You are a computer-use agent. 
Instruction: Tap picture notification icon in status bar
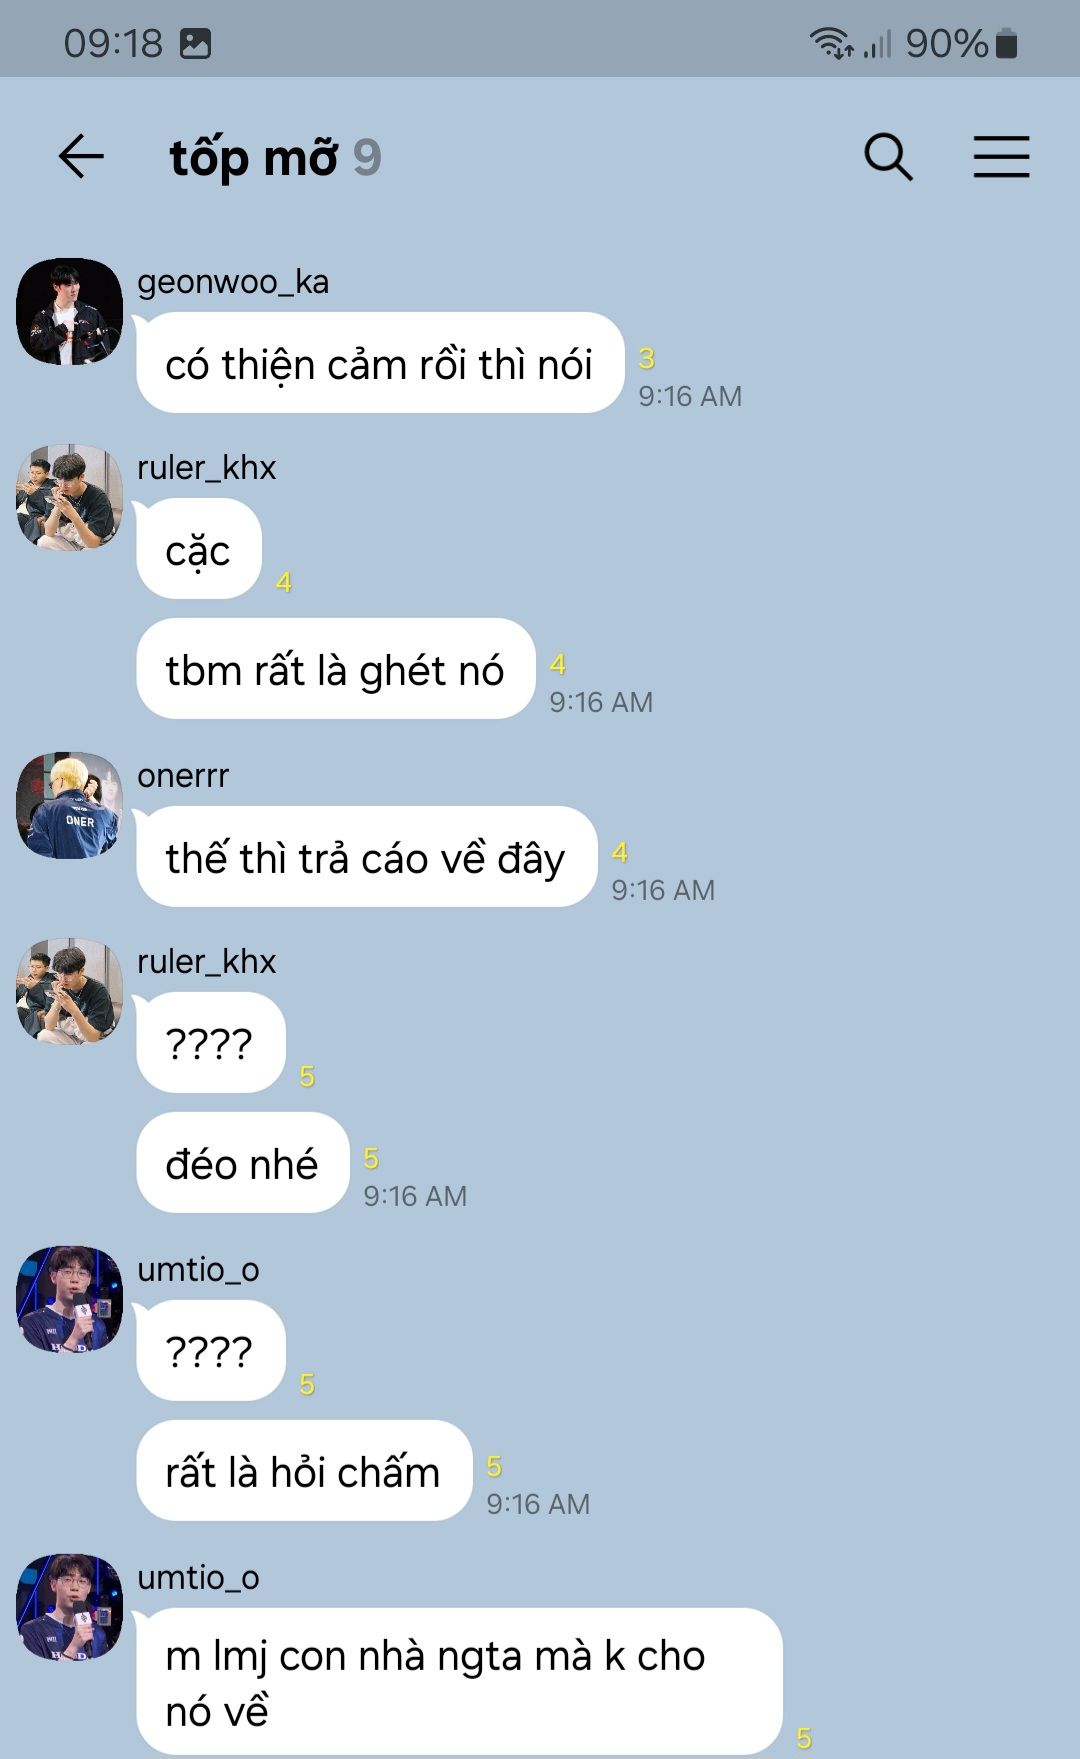(x=195, y=43)
